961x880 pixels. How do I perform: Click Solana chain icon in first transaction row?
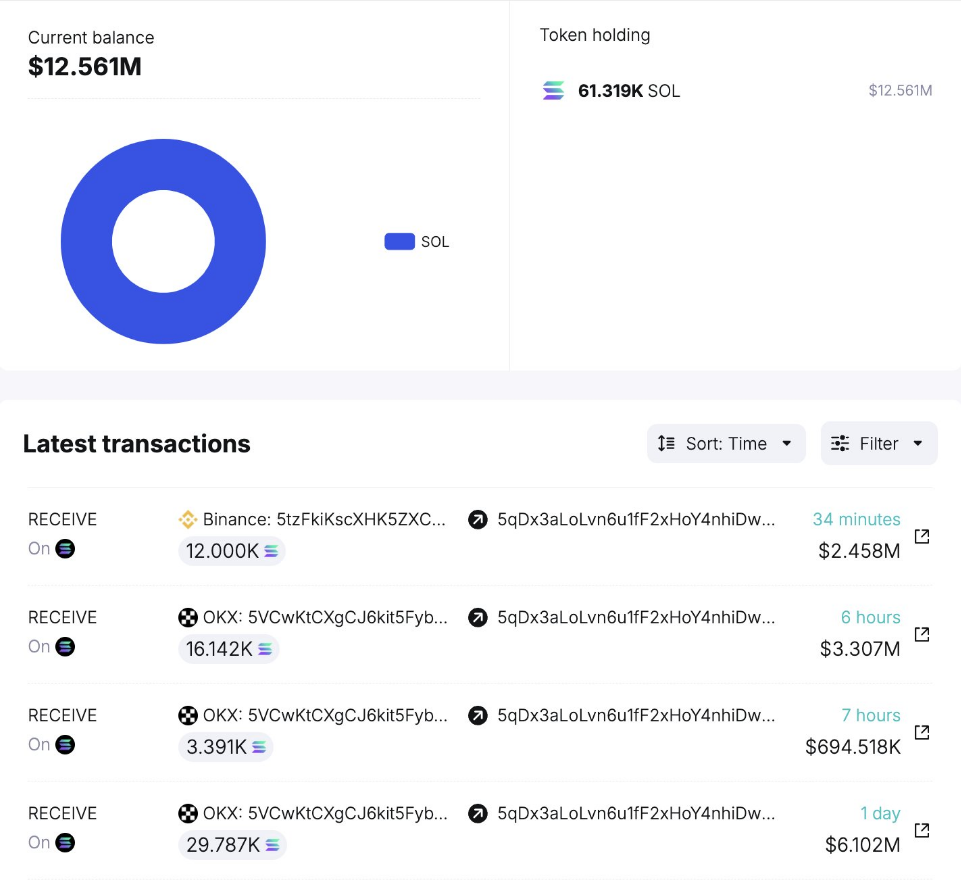[x=65, y=549]
